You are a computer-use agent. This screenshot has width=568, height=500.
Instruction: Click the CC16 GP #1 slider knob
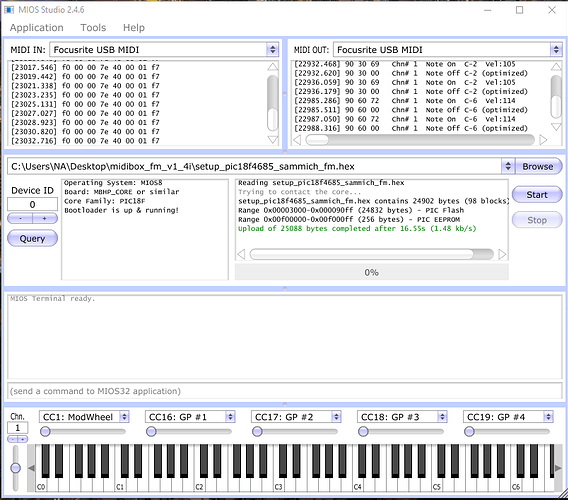coord(151,432)
